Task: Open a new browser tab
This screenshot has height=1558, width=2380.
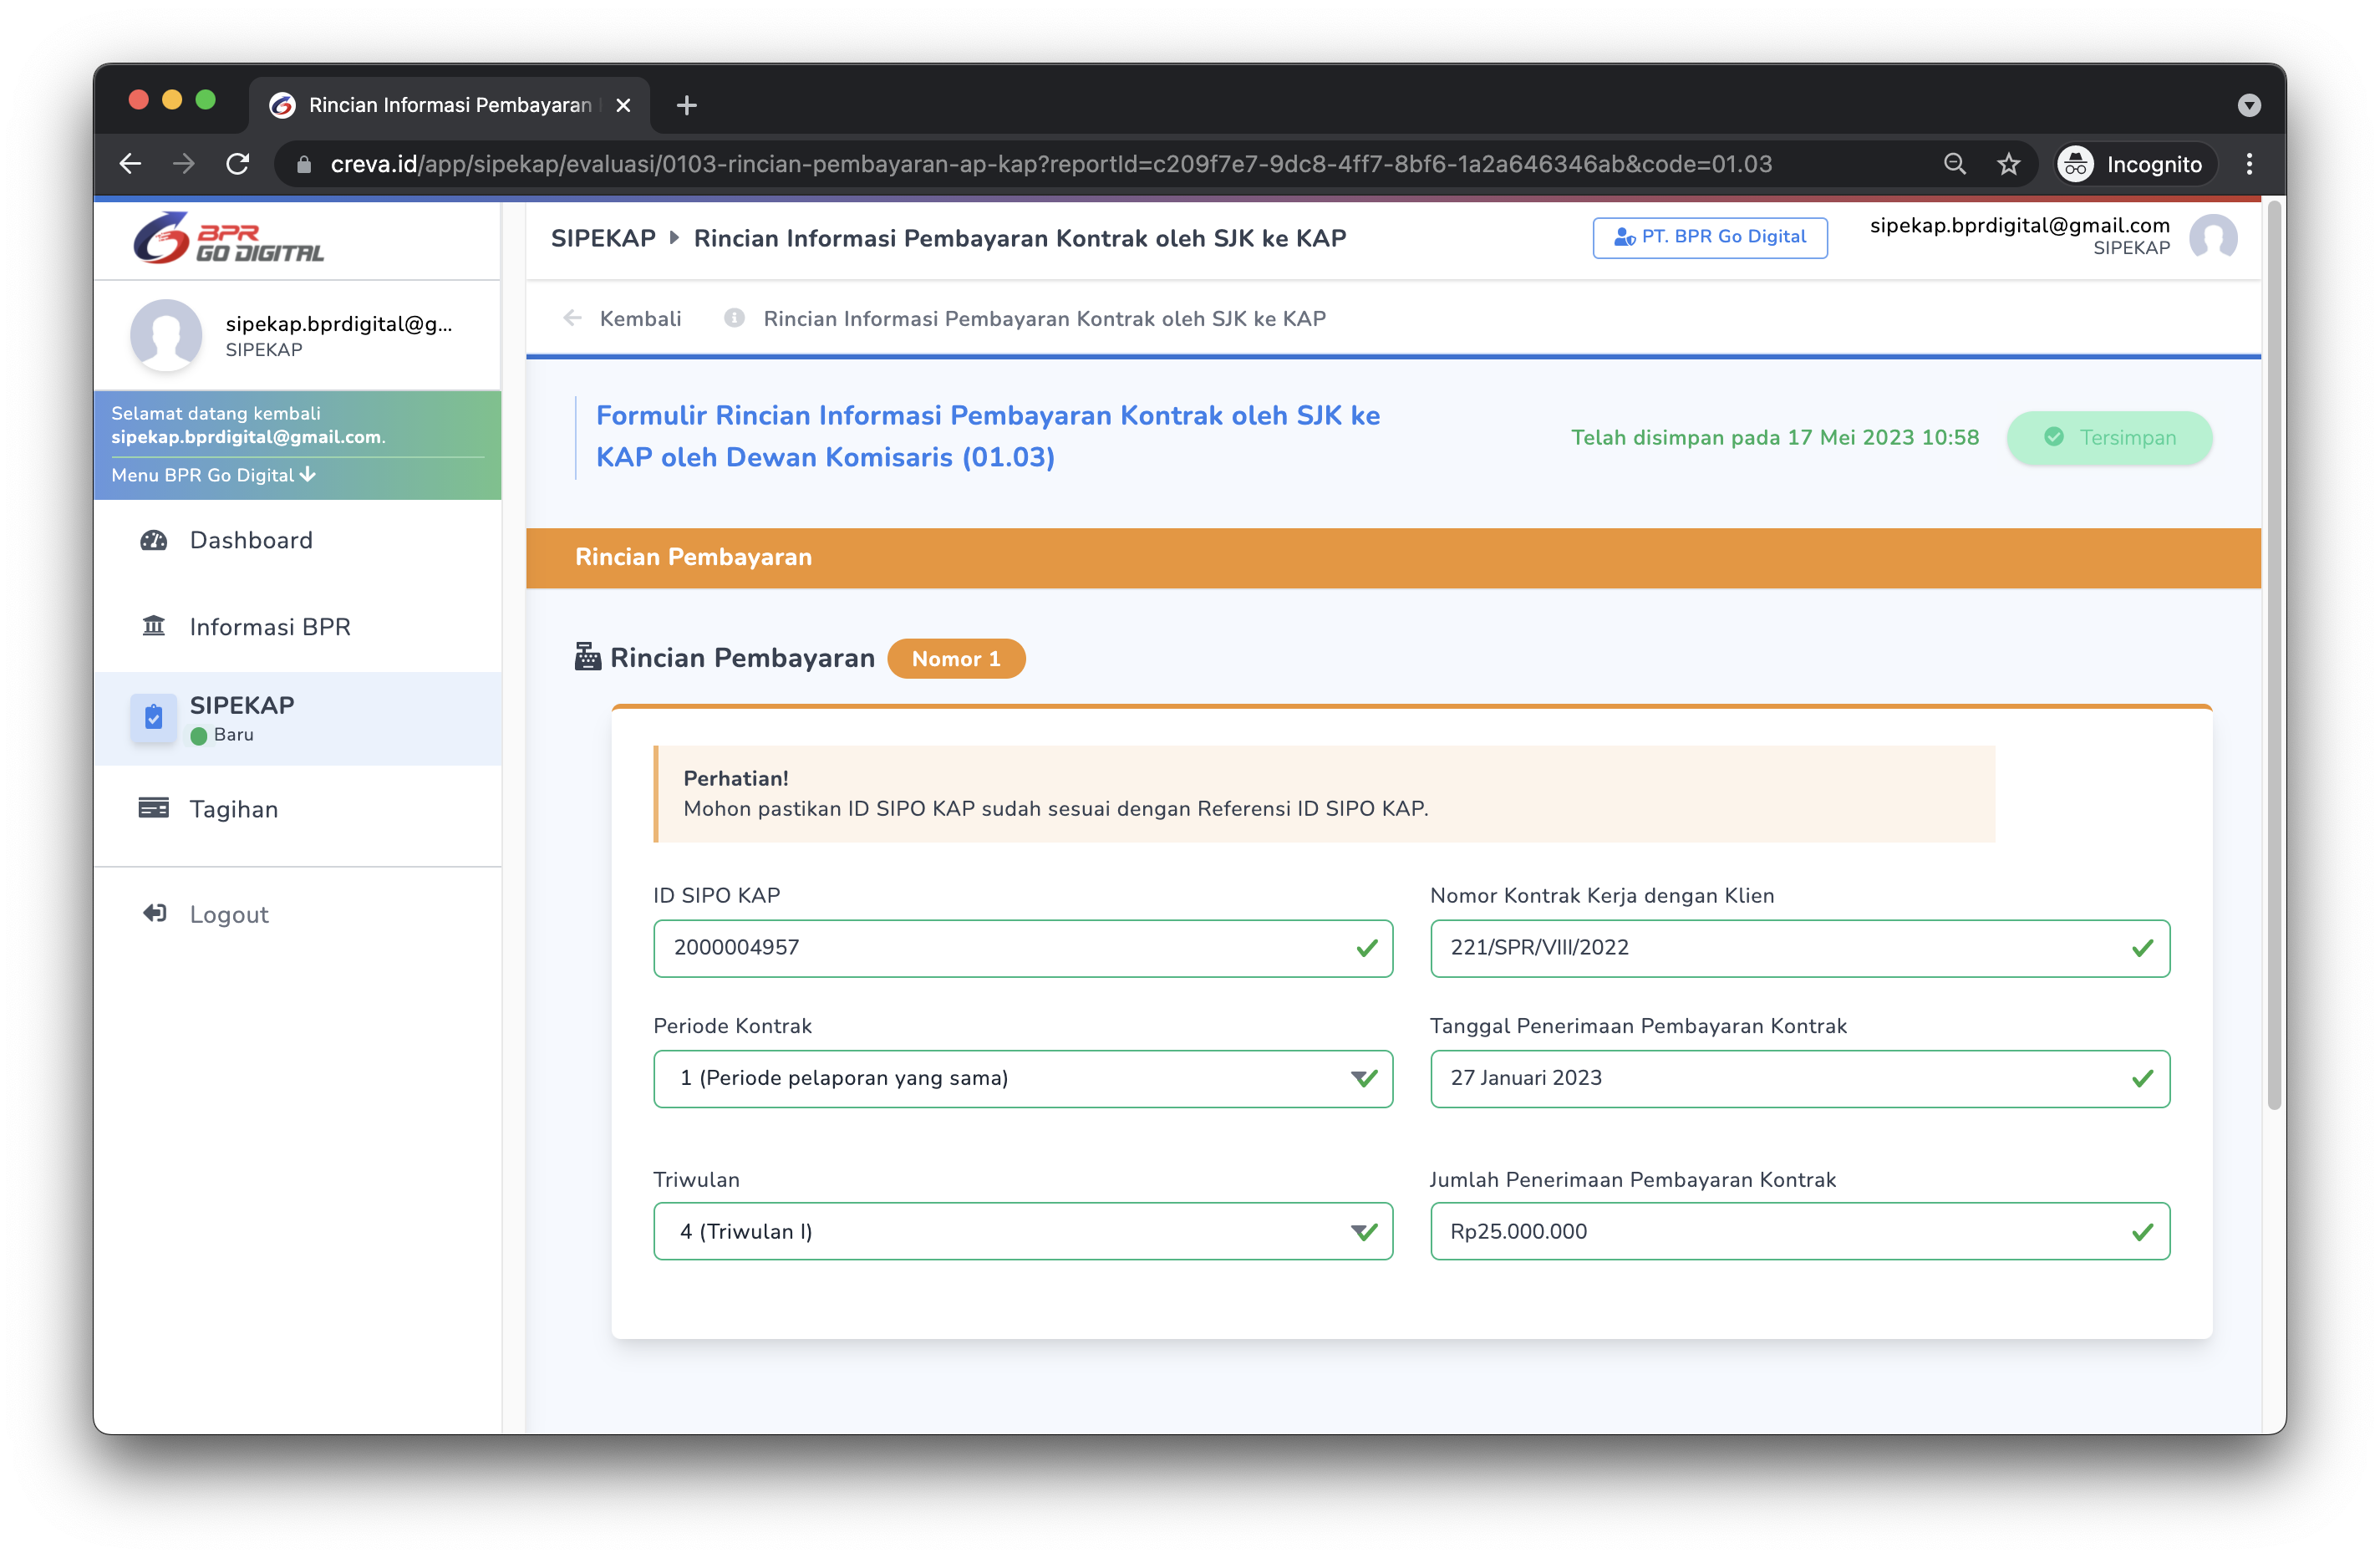Action: (x=686, y=105)
